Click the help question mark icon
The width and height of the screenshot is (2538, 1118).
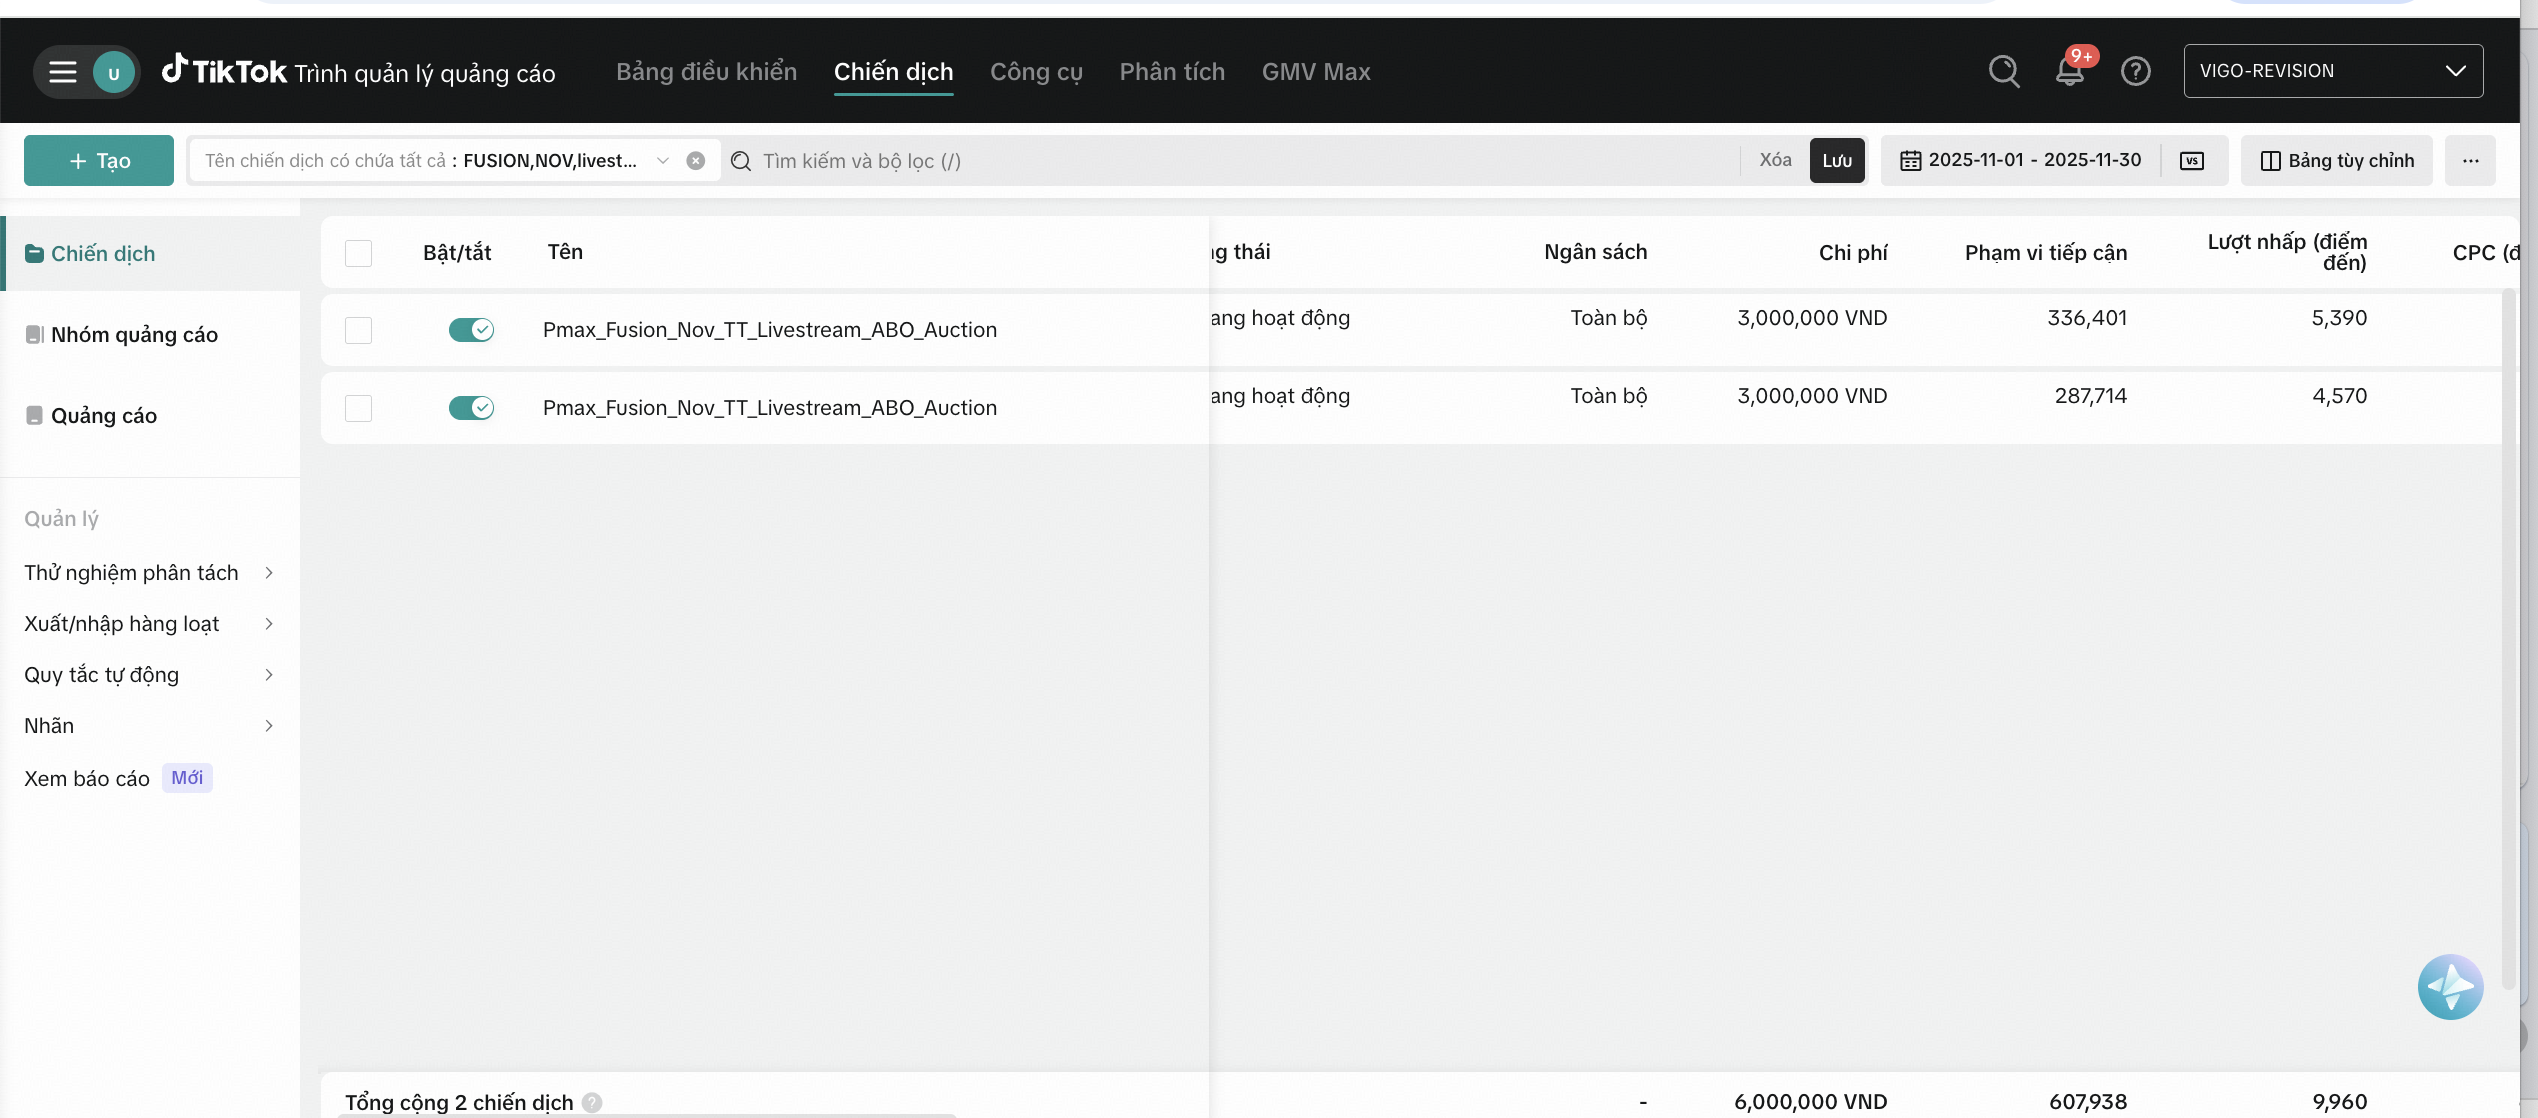[x=2135, y=71]
